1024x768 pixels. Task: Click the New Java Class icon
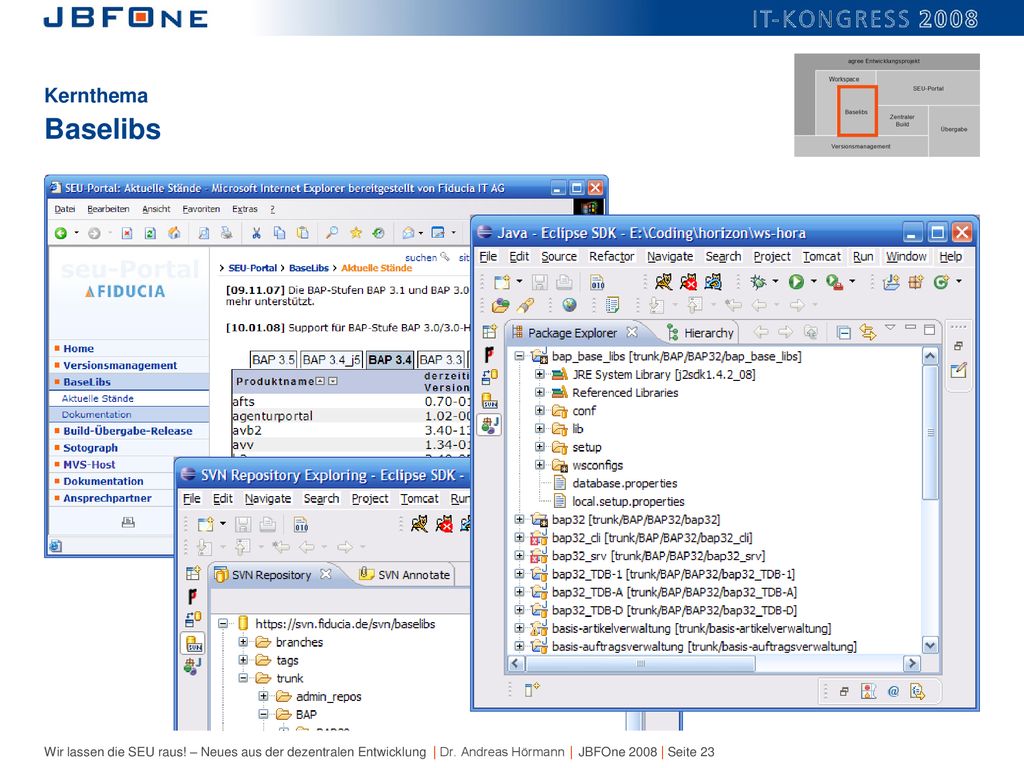point(941,282)
